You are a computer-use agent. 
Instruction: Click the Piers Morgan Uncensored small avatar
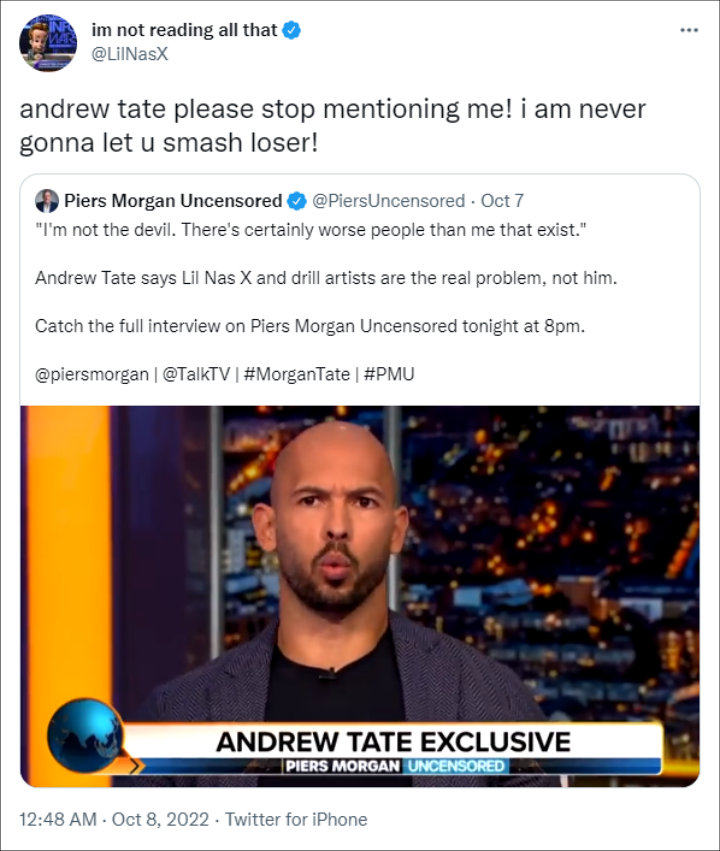(x=47, y=201)
